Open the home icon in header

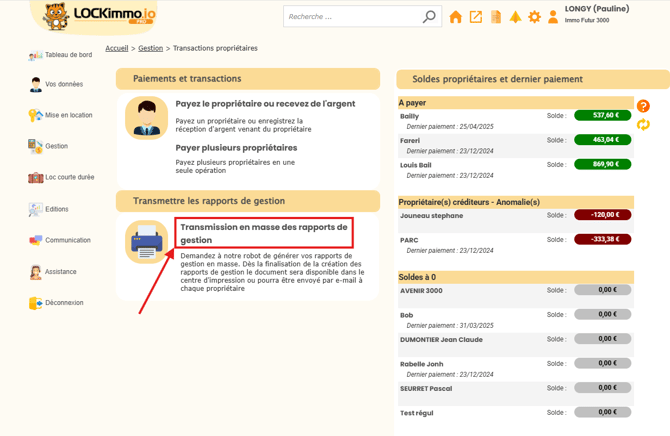[455, 17]
